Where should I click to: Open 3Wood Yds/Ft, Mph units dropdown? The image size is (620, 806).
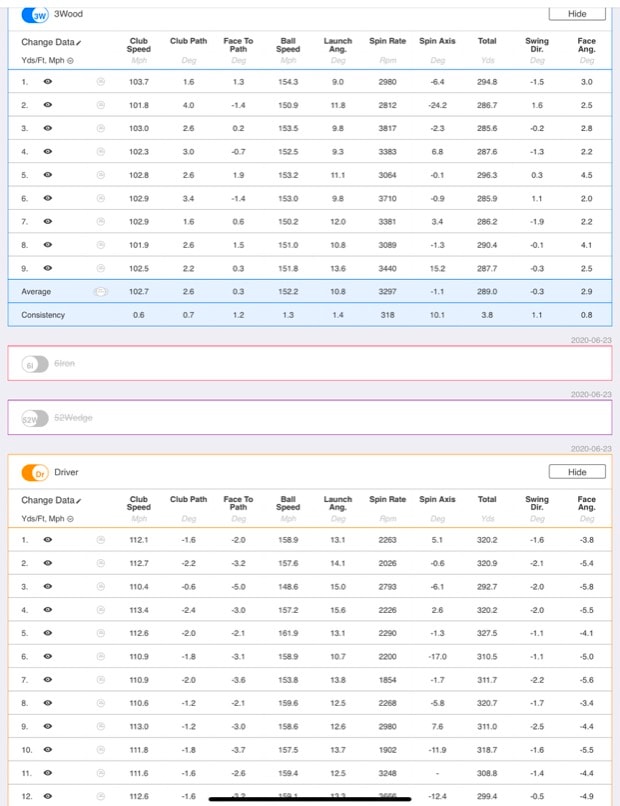70,59
